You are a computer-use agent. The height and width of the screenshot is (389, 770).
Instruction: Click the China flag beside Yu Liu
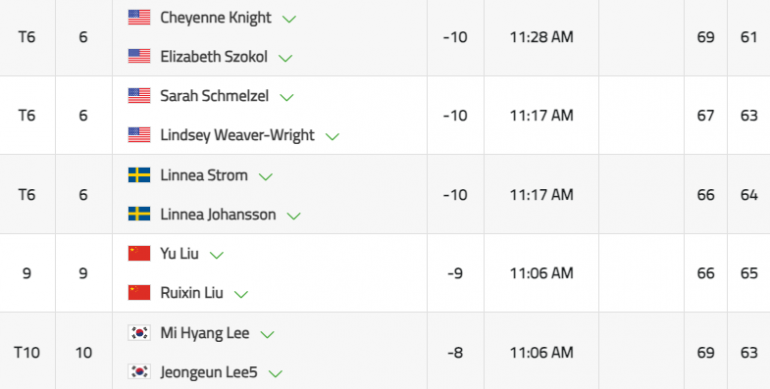139,253
